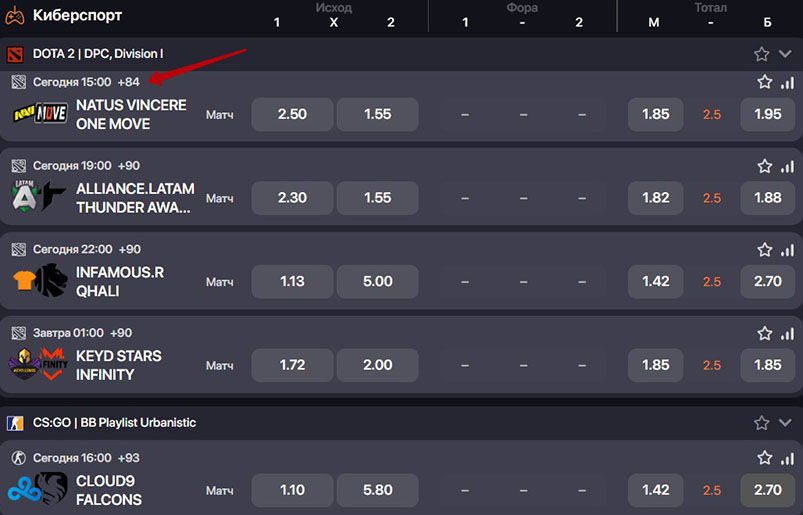Open statistics for Natus Vincere match
Viewport: 803px width, 515px height.
[787, 82]
